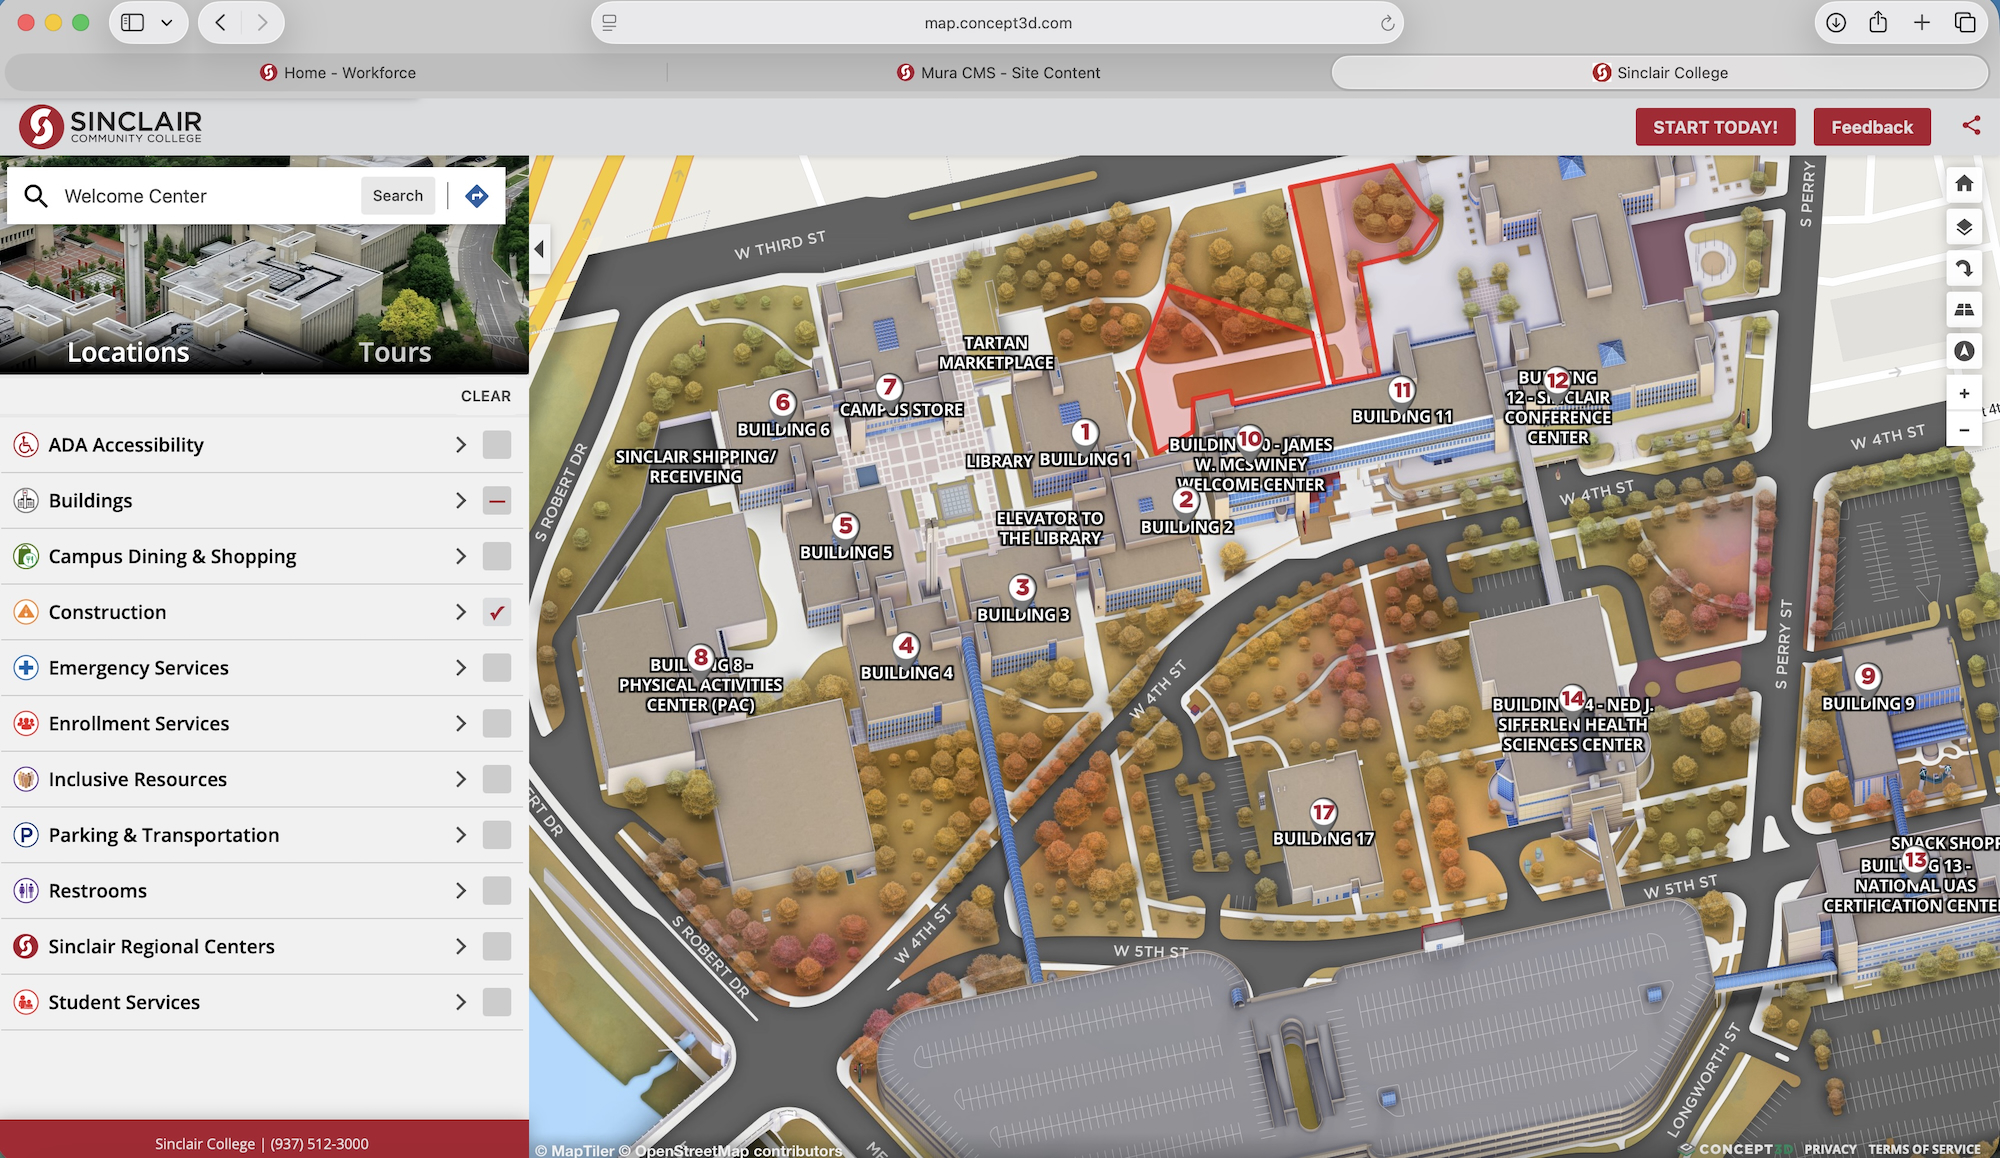The height and width of the screenshot is (1158, 2000).
Task: Click the directions diamond icon
Action: [477, 196]
